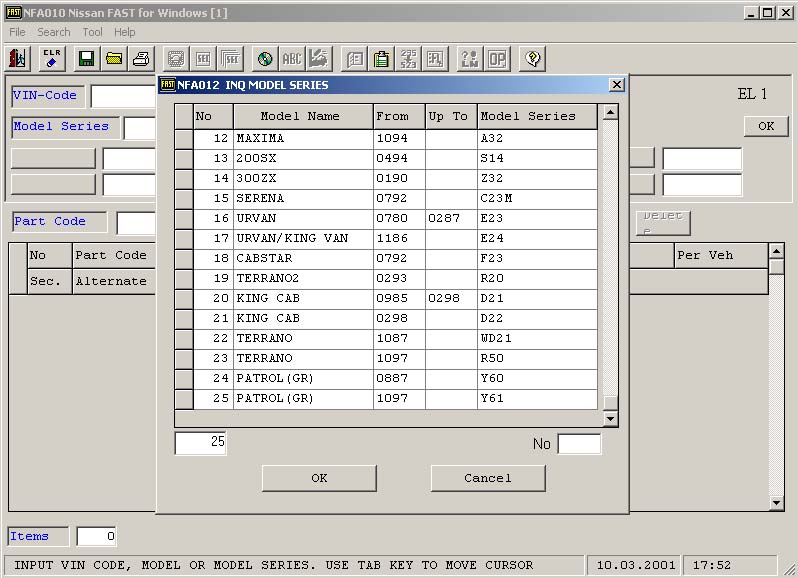
Task: Click the floppy disk save icon
Action: tap(86, 58)
